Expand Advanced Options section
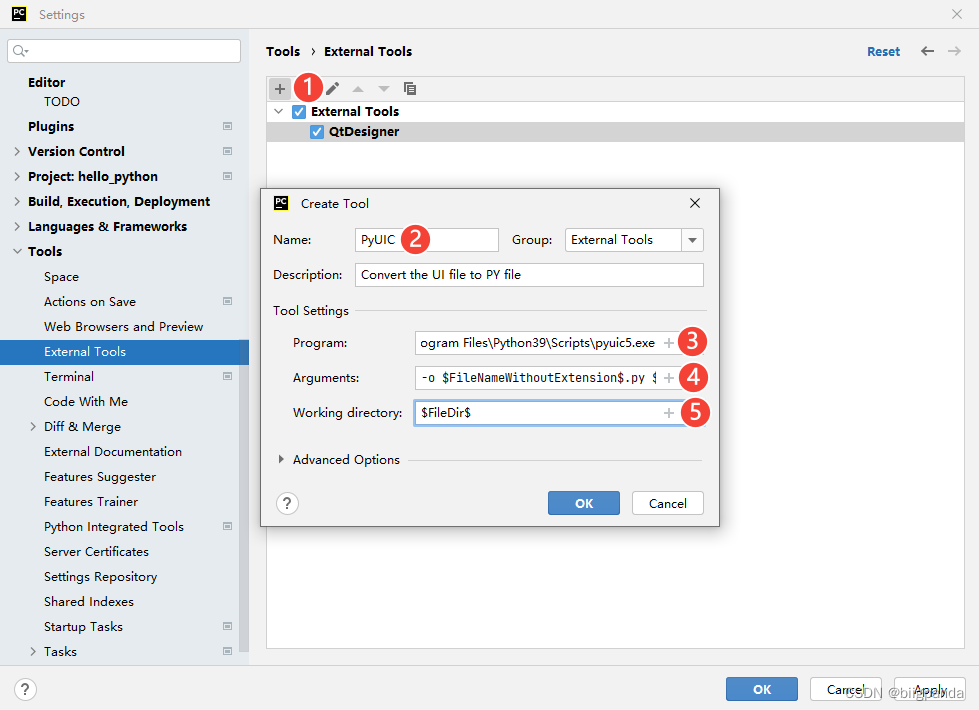The height and width of the screenshot is (710, 979). click(281, 460)
